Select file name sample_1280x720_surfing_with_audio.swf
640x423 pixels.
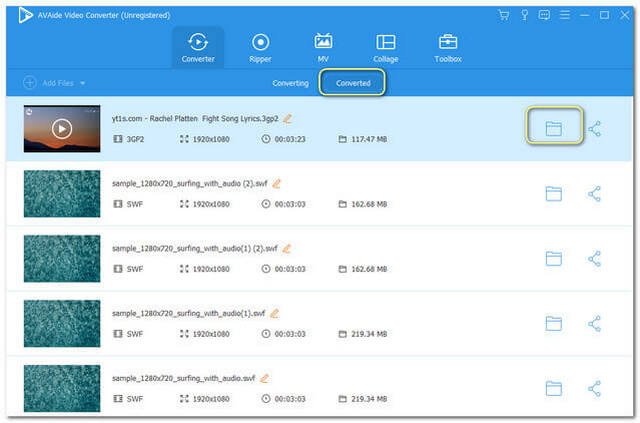[184, 378]
